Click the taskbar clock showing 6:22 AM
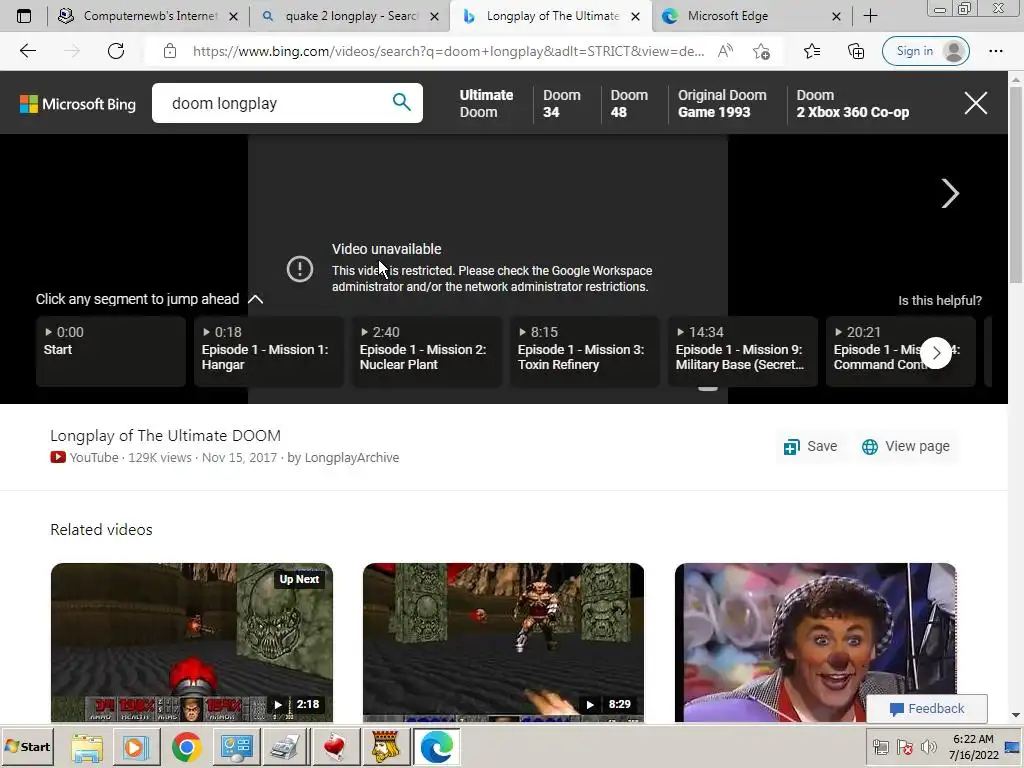The image size is (1024, 768). pyautogui.click(x=973, y=747)
